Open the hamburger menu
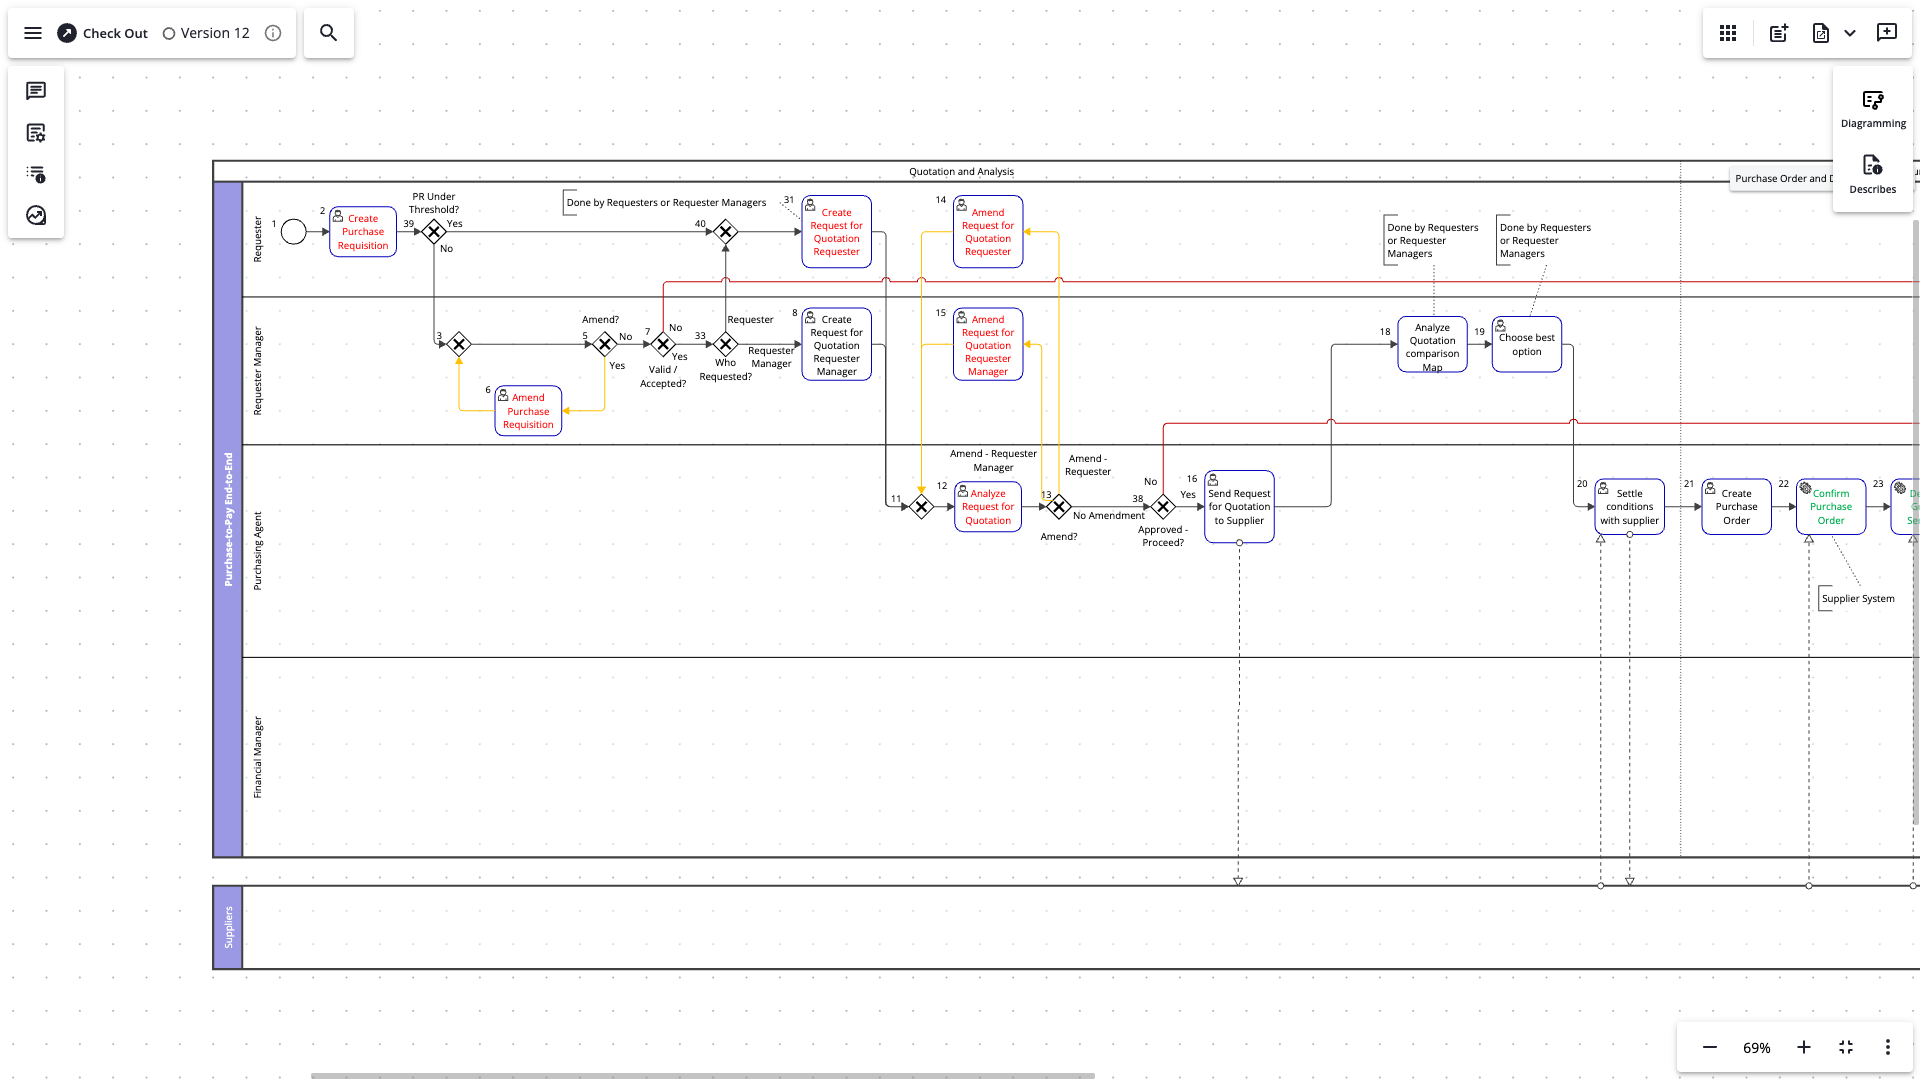 33,32
